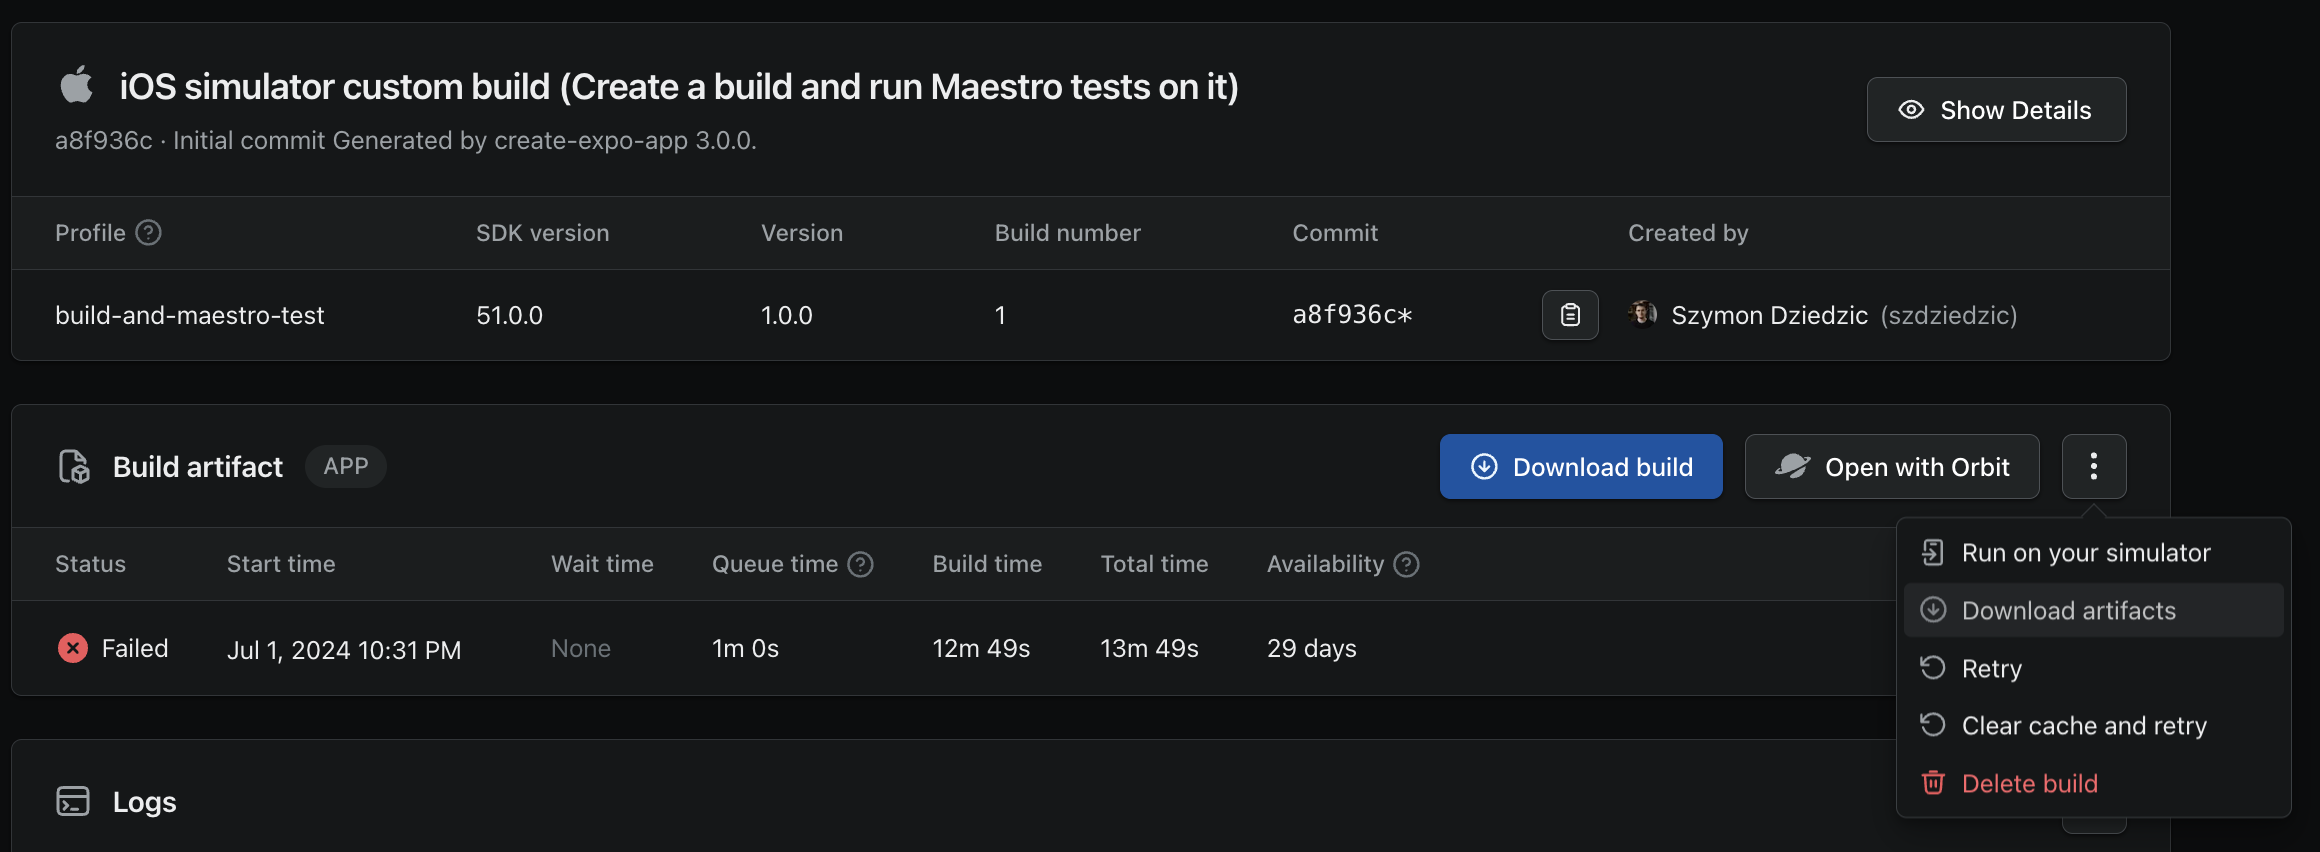Click the Build artifact file icon
The width and height of the screenshot is (2320, 852).
pyautogui.click(x=74, y=467)
